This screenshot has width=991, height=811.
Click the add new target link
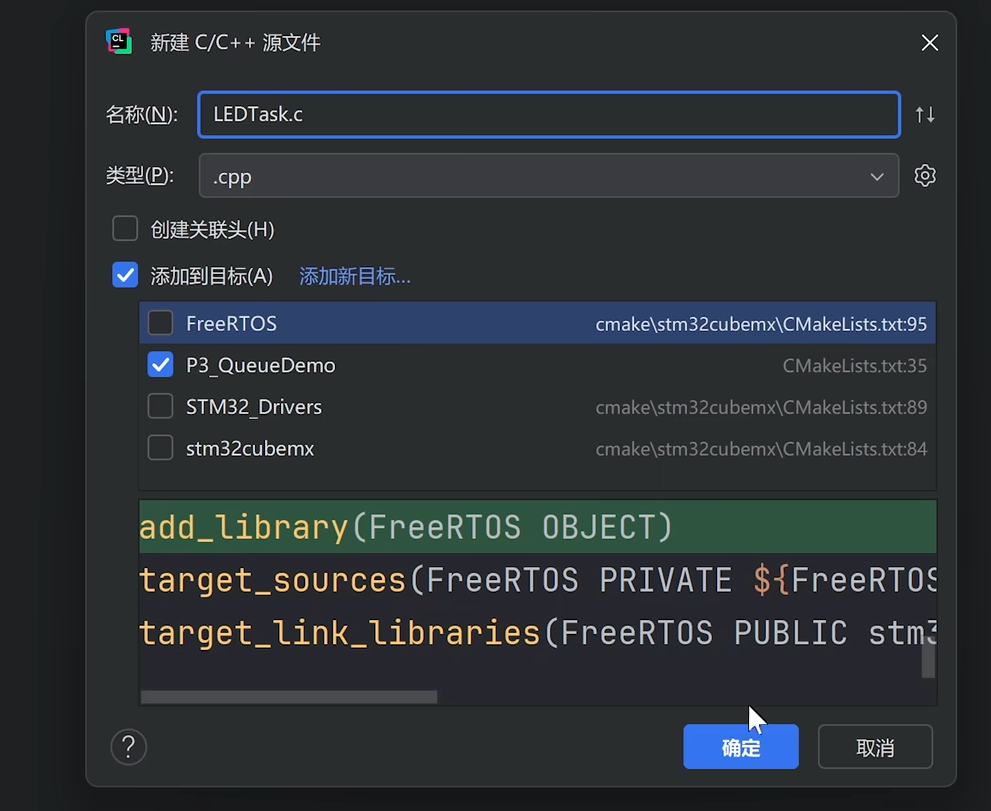point(355,276)
